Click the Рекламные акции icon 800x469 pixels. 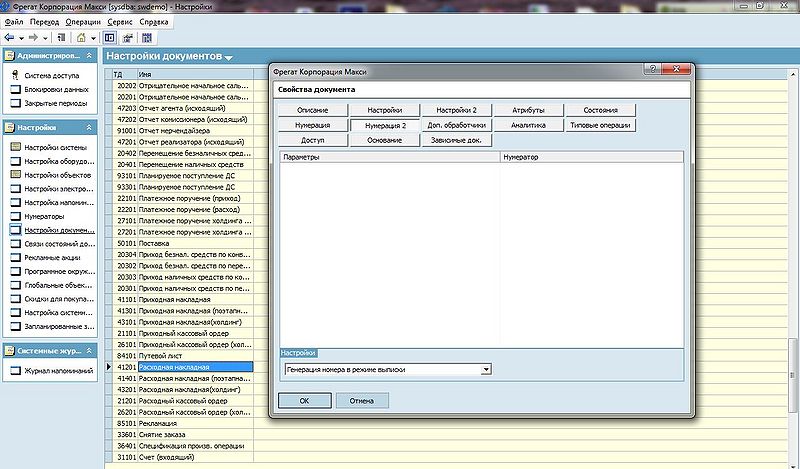point(15,257)
